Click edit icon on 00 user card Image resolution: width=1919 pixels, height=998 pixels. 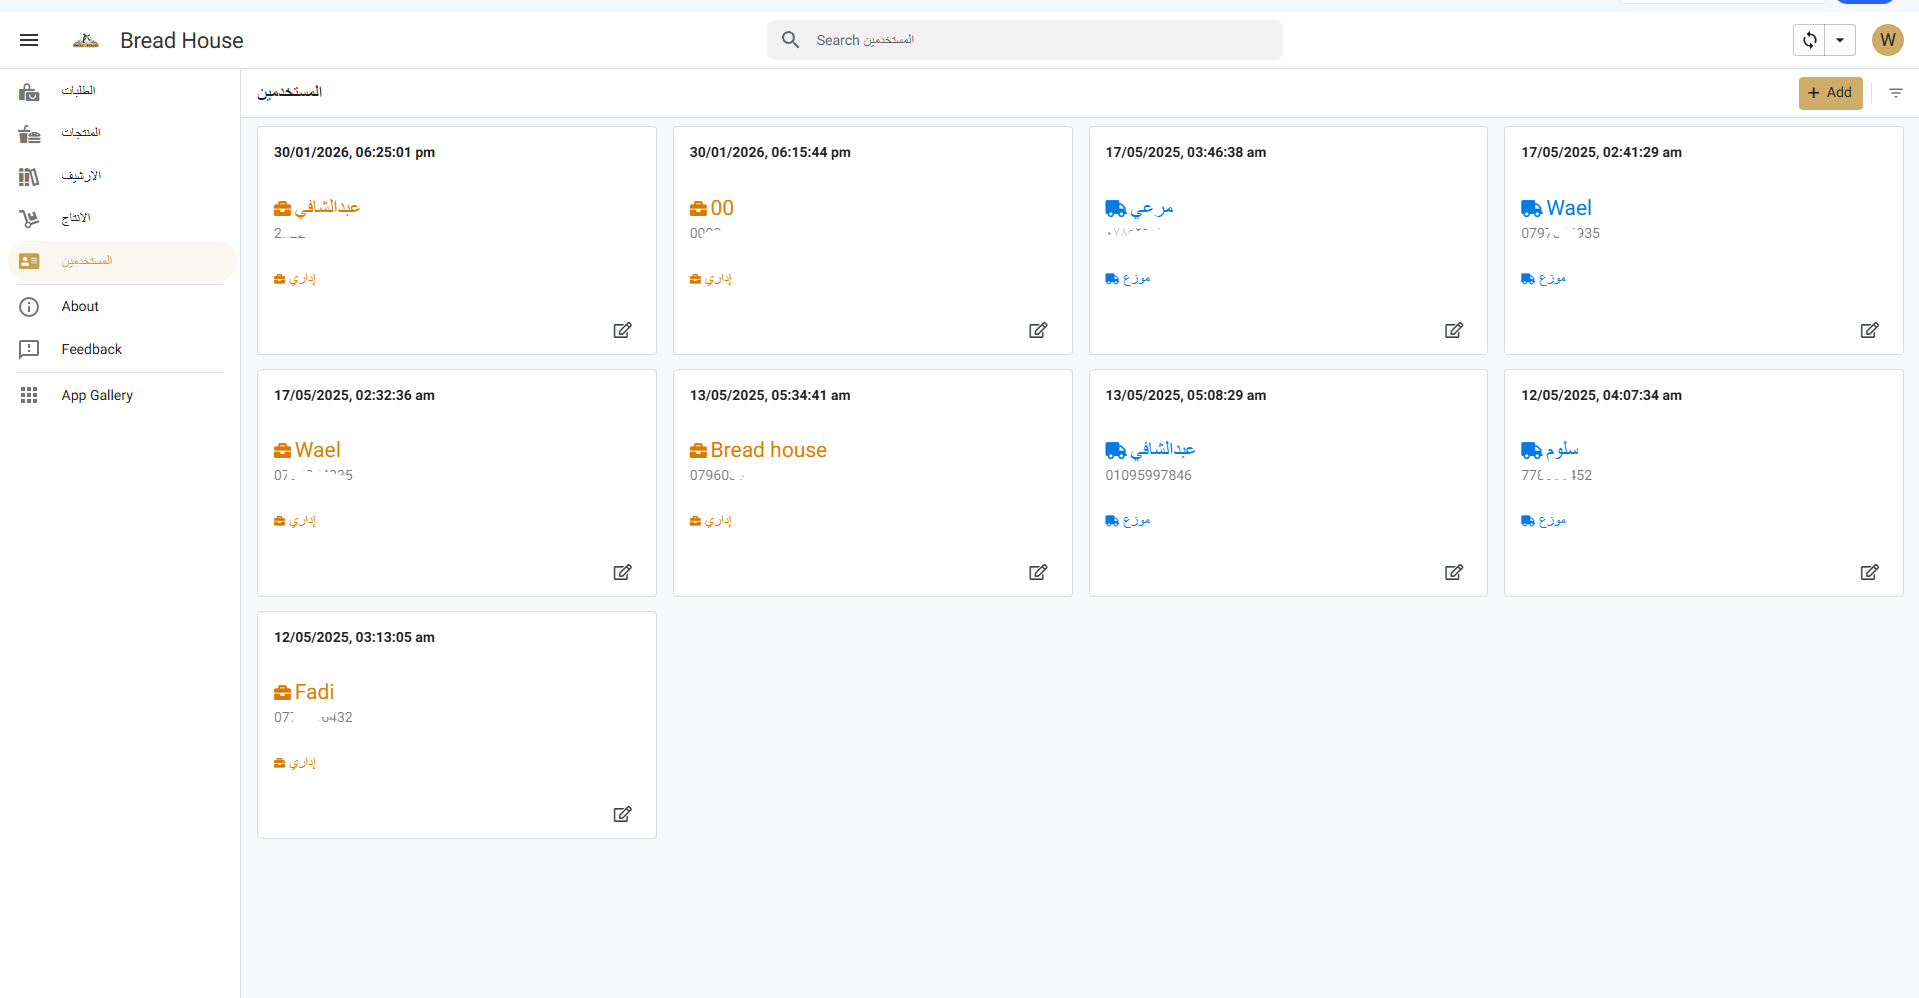tap(1038, 330)
